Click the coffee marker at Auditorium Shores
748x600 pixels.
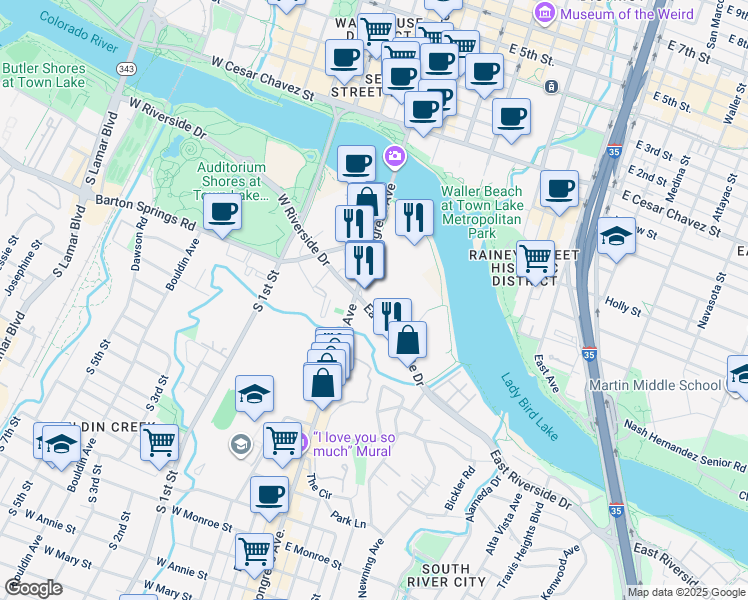[221, 212]
